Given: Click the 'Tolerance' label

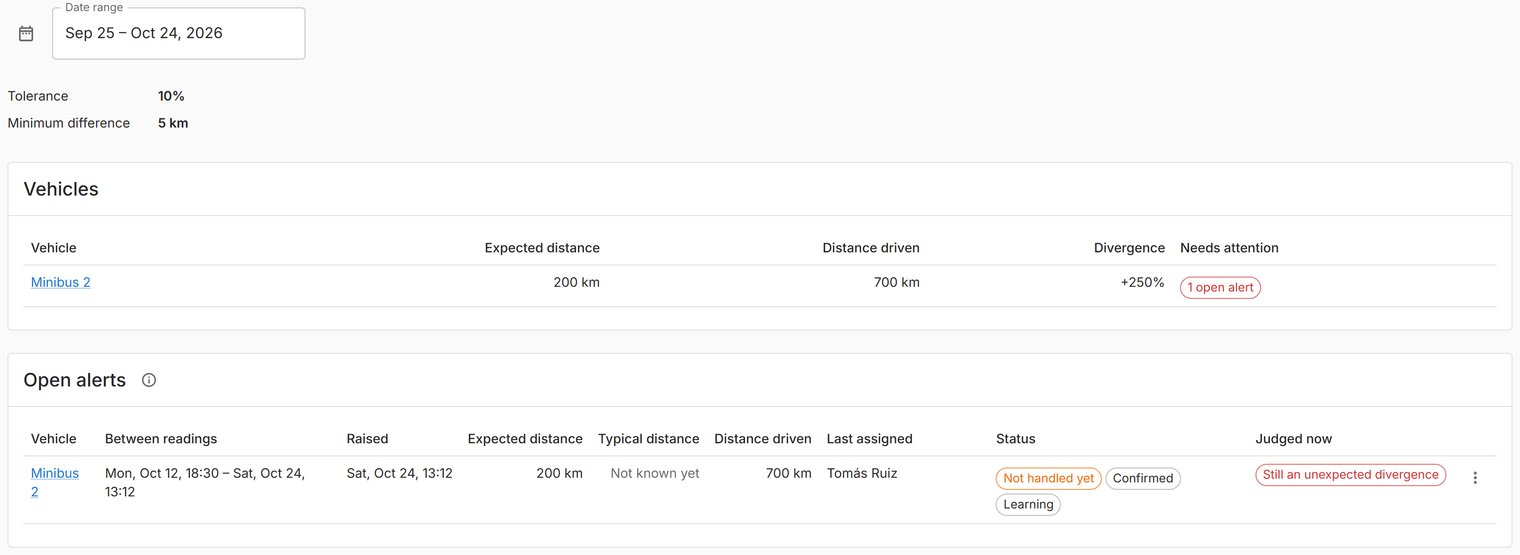Looking at the screenshot, I should click(38, 96).
